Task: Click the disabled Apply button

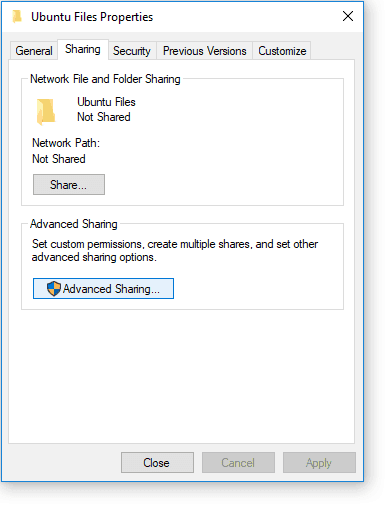Action: (319, 463)
